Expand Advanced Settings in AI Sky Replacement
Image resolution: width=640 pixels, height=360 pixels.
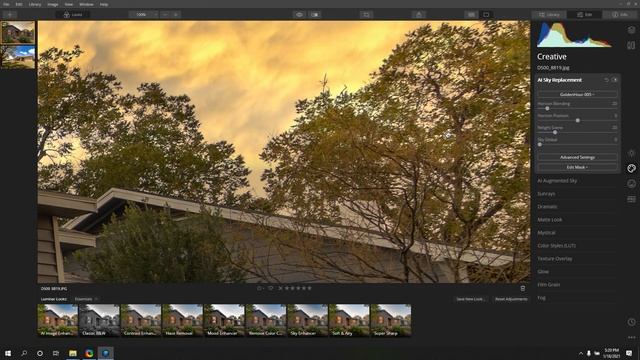click(577, 157)
